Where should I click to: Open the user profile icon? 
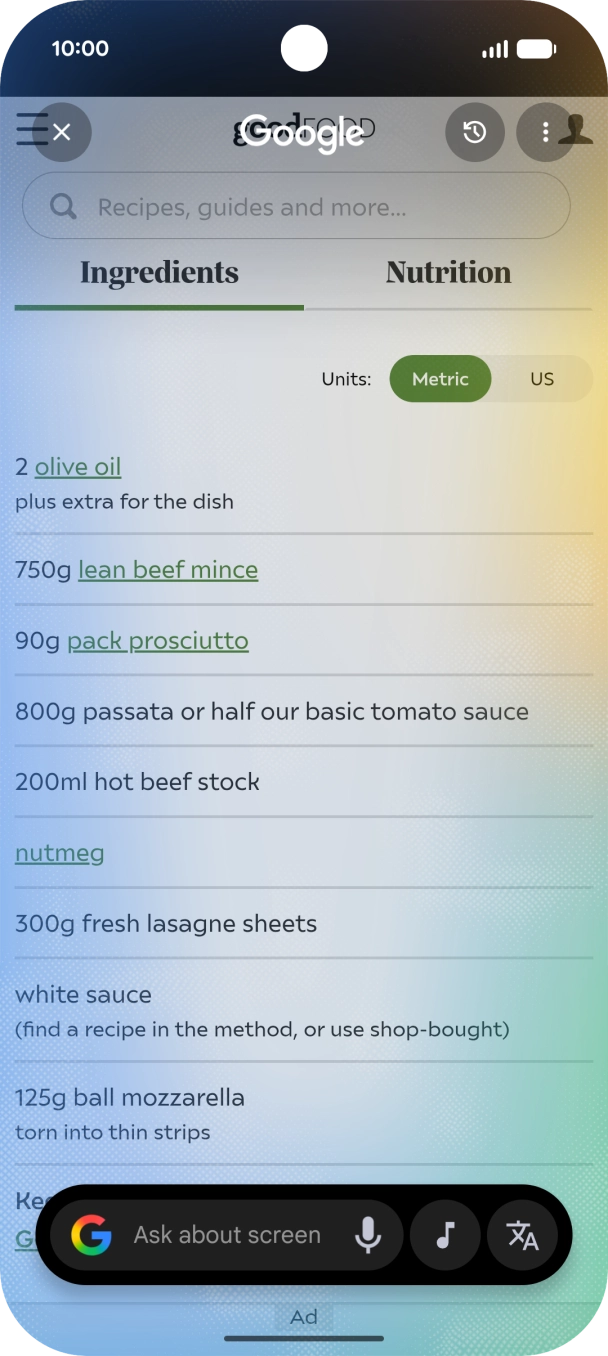click(578, 130)
